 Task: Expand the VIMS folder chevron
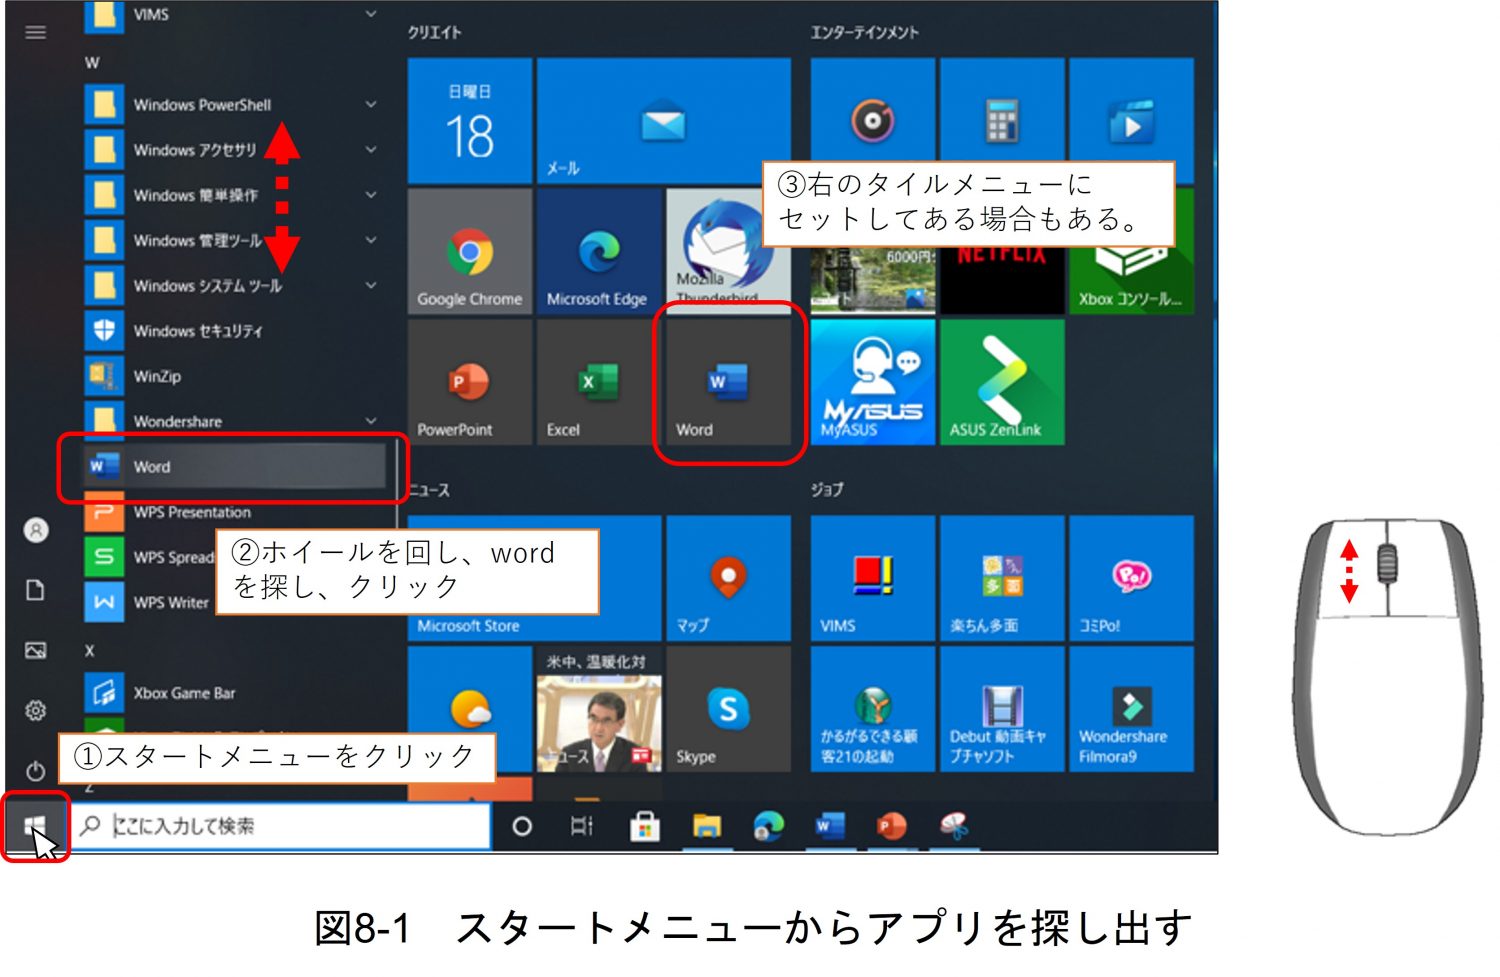(x=371, y=14)
